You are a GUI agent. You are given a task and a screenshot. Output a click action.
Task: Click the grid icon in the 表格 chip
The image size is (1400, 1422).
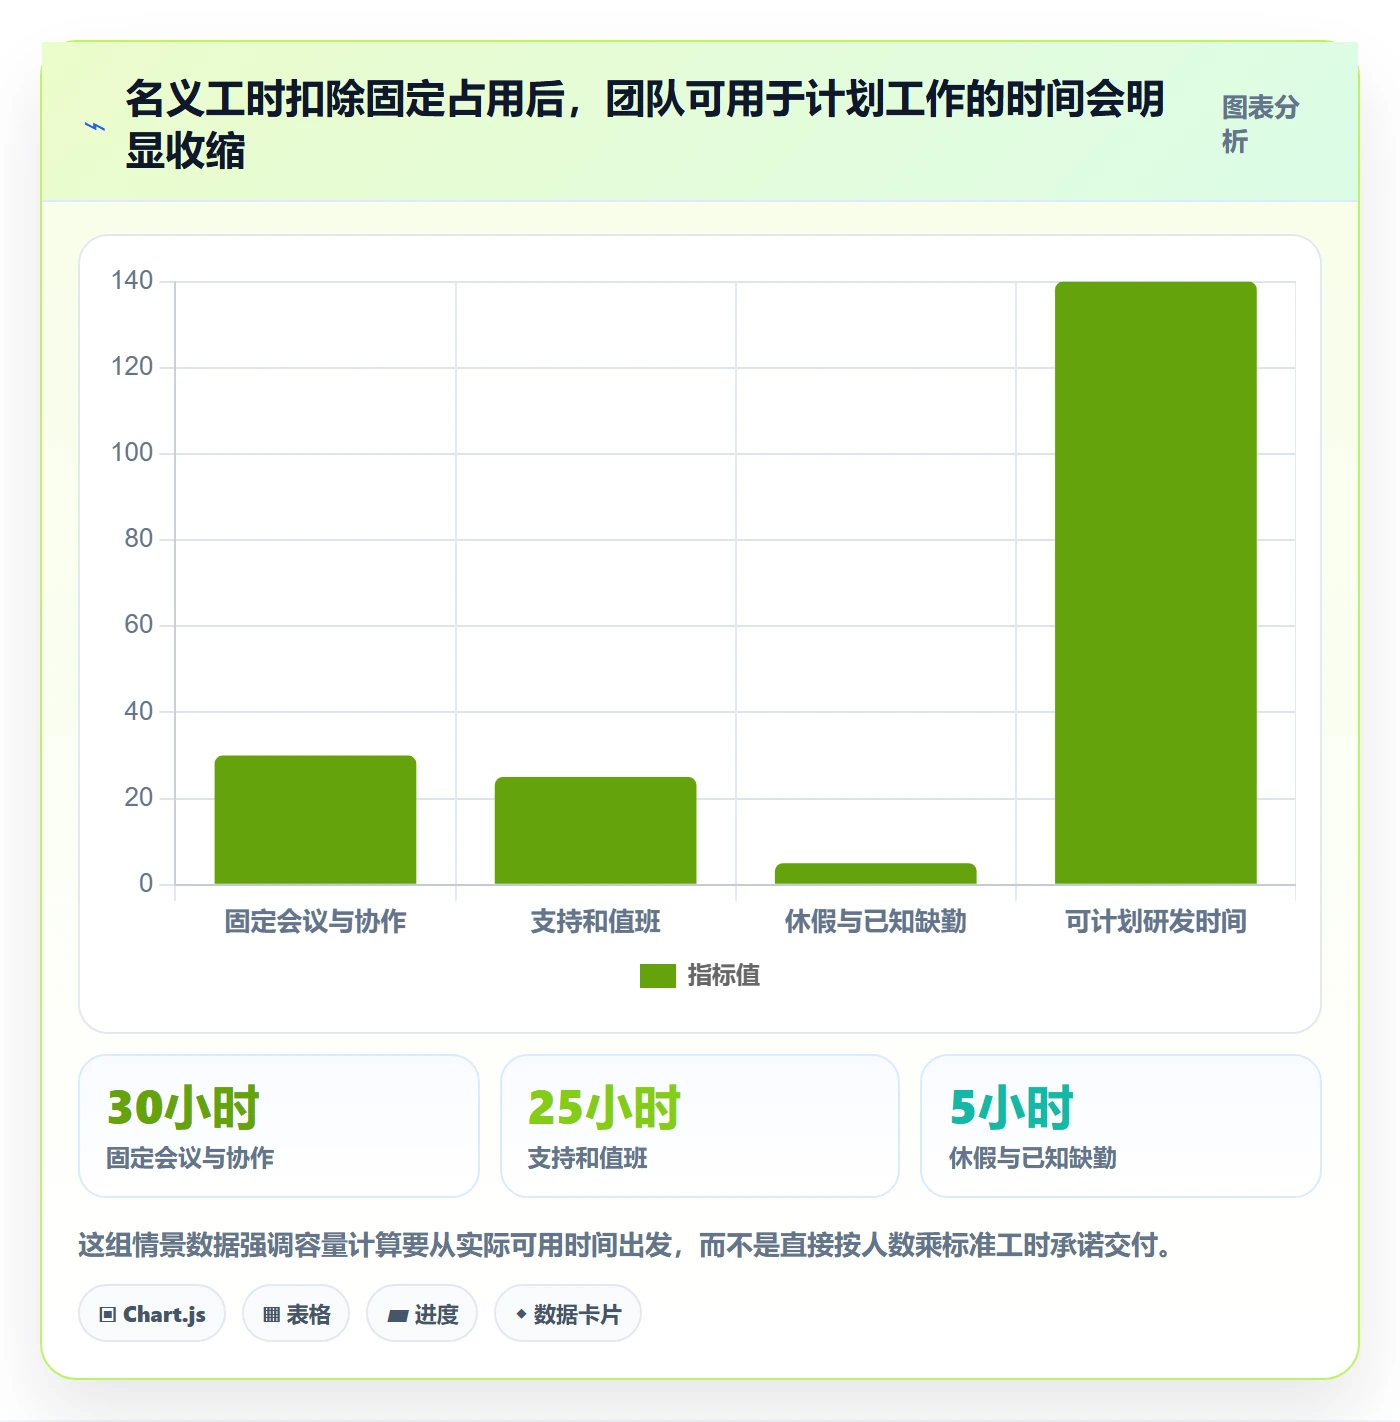click(x=271, y=1315)
